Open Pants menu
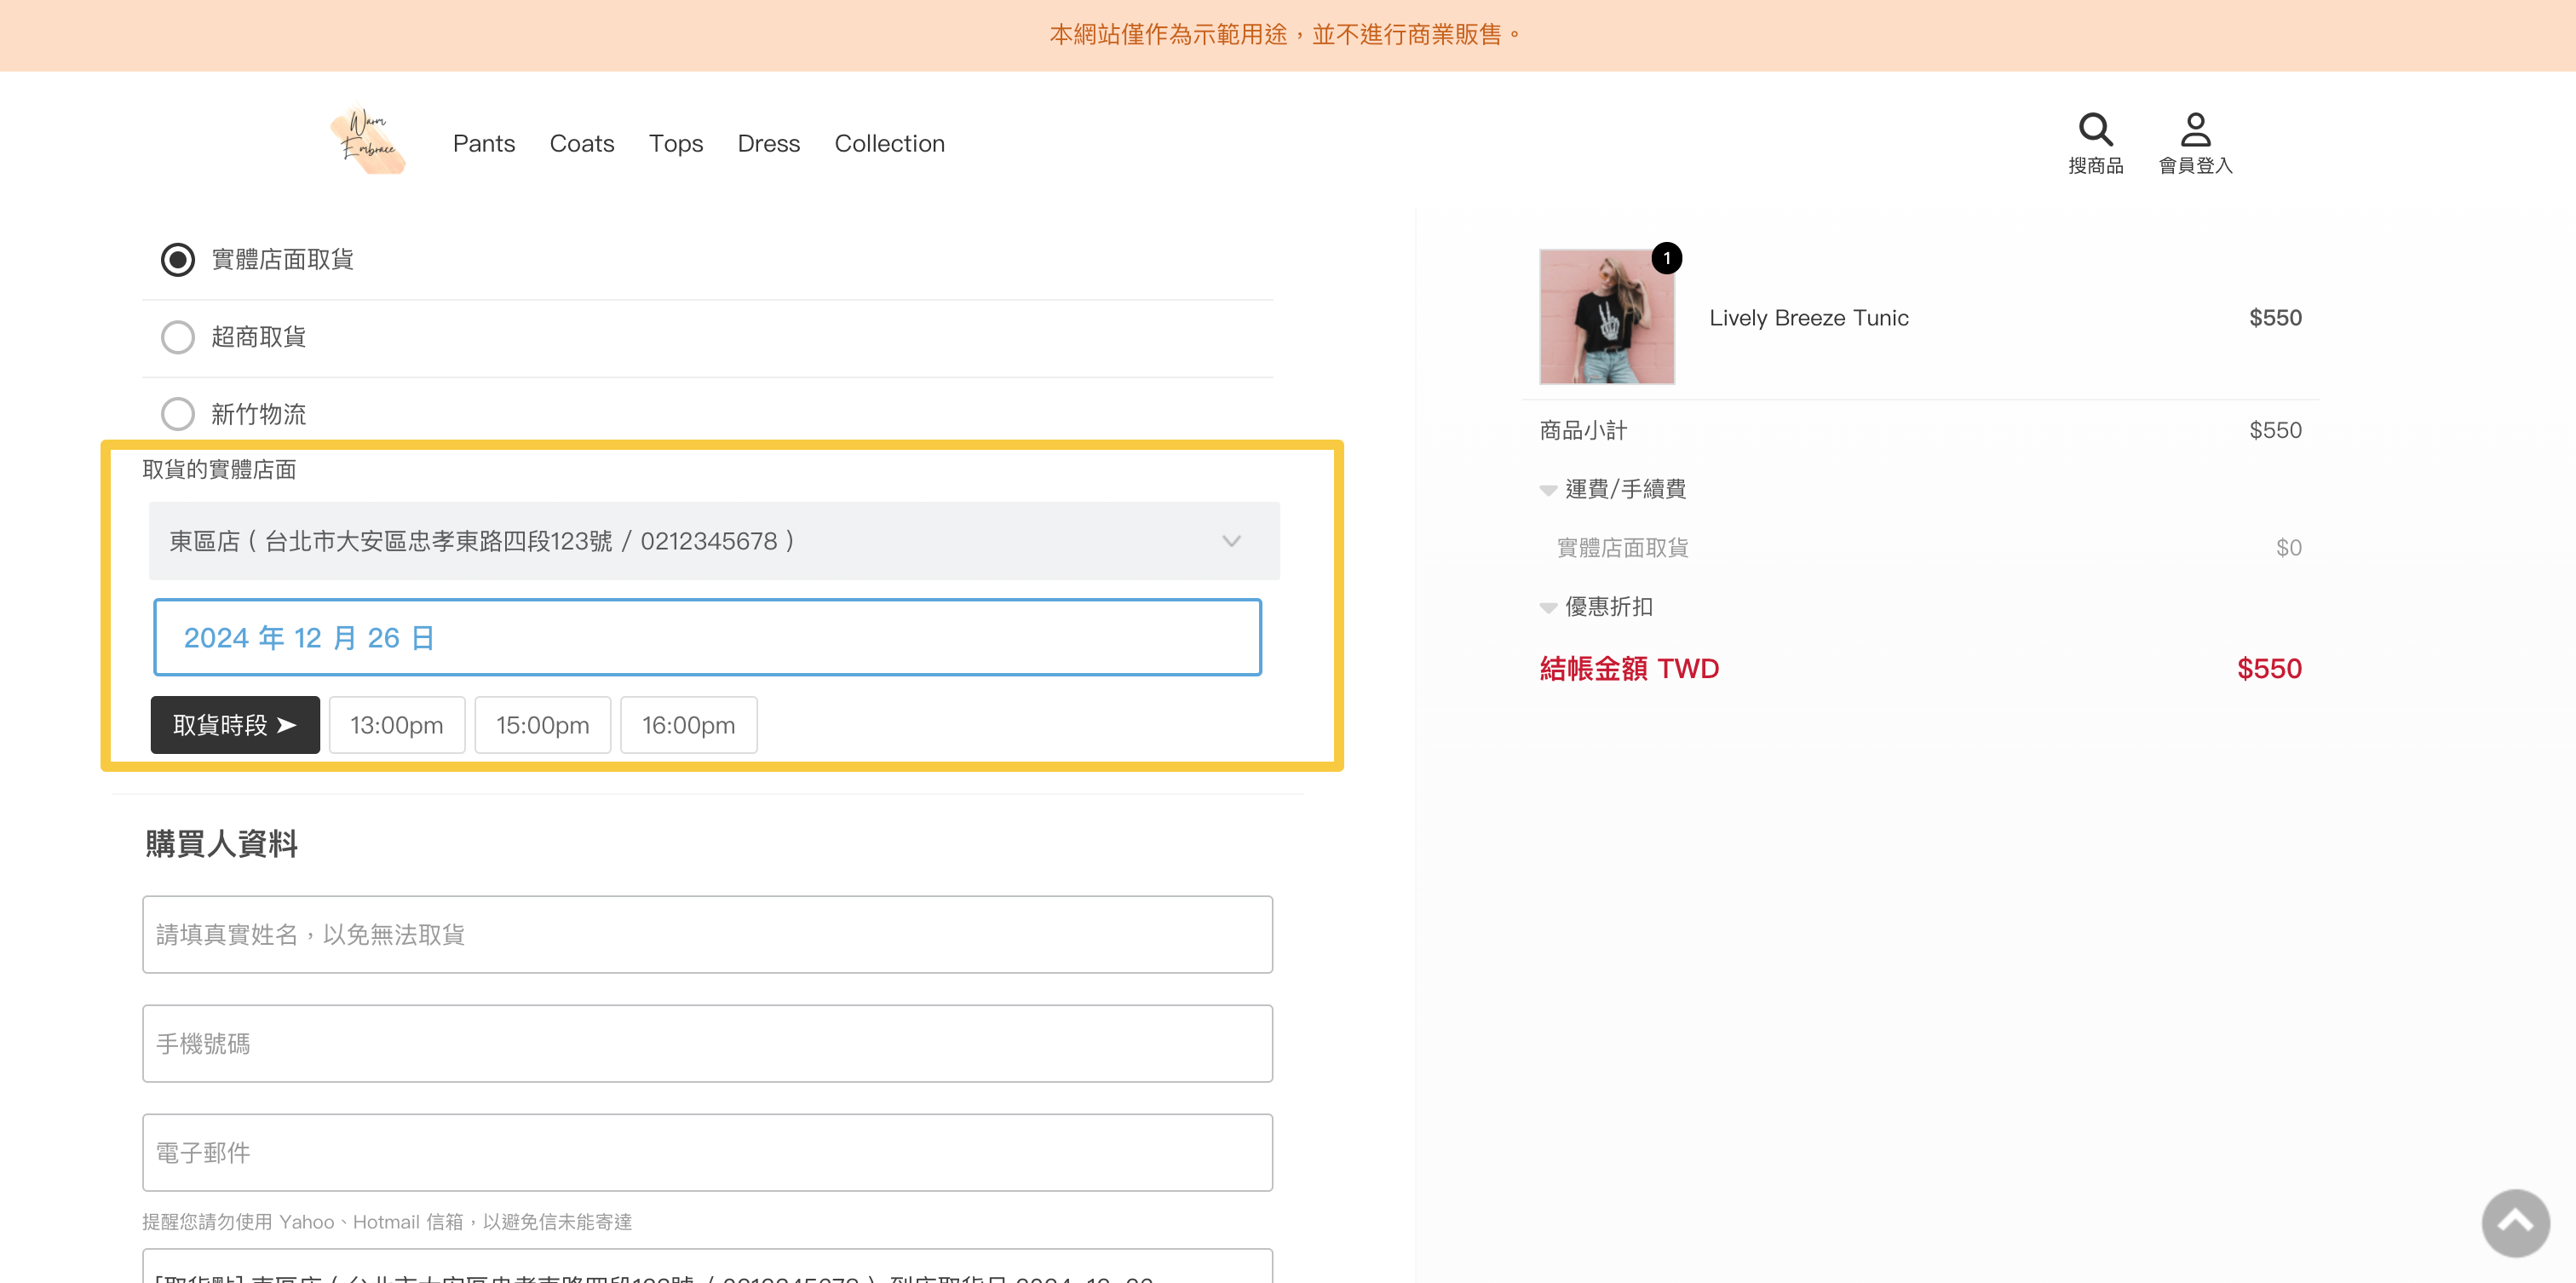Viewport: 2576px width, 1283px height. pyautogui.click(x=483, y=143)
